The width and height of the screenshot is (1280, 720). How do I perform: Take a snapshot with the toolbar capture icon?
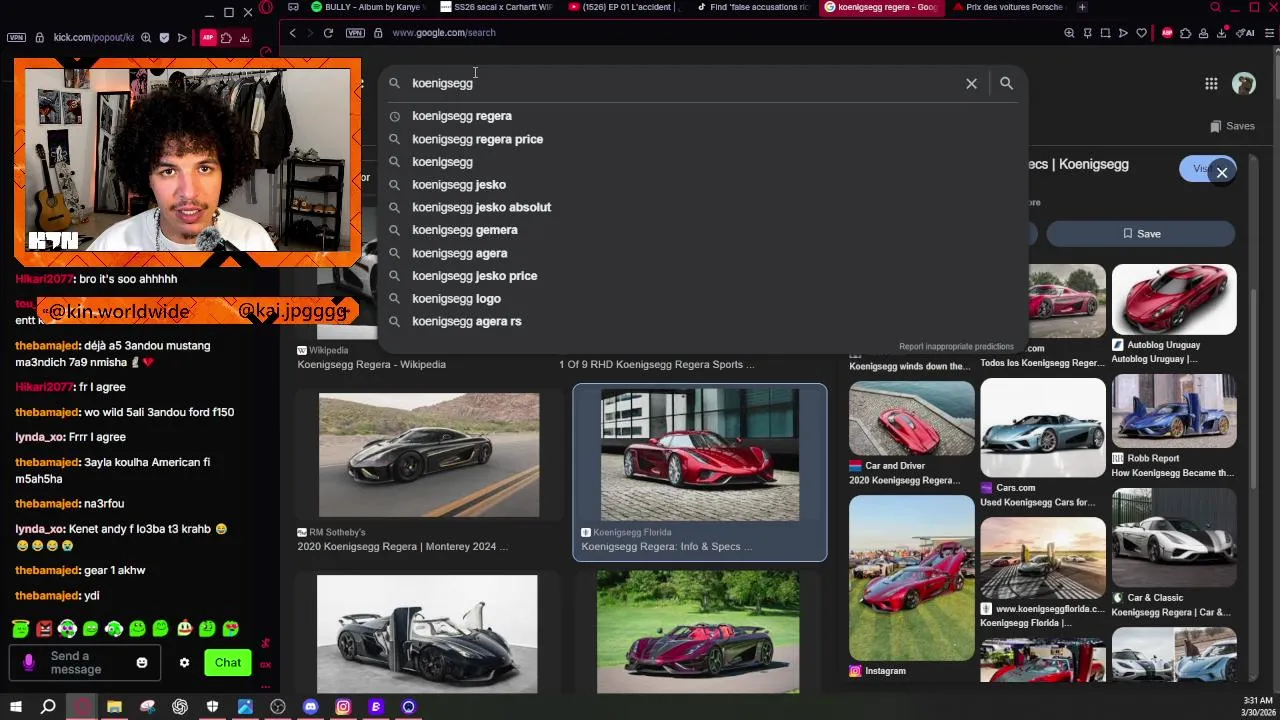(1105, 33)
